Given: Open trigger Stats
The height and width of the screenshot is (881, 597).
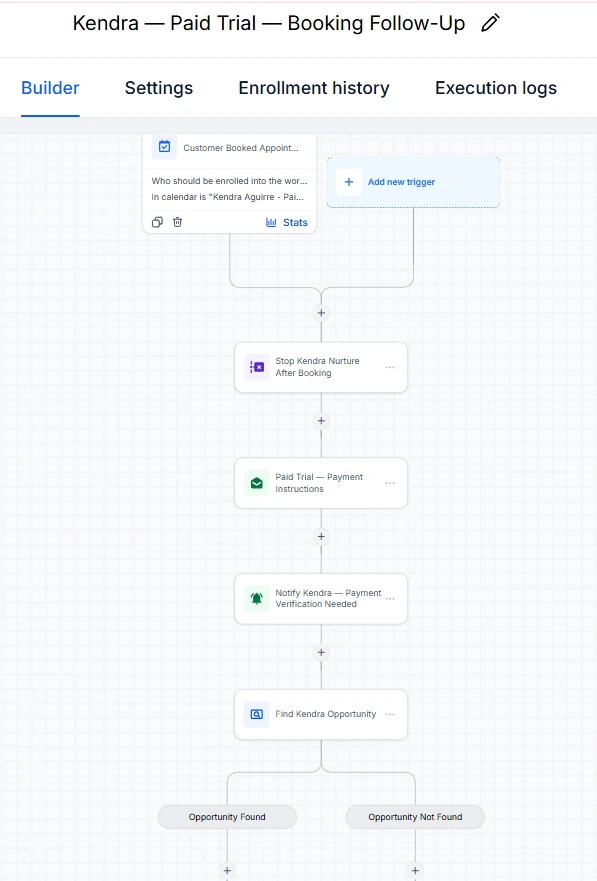Looking at the screenshot, I should (287, 222).
